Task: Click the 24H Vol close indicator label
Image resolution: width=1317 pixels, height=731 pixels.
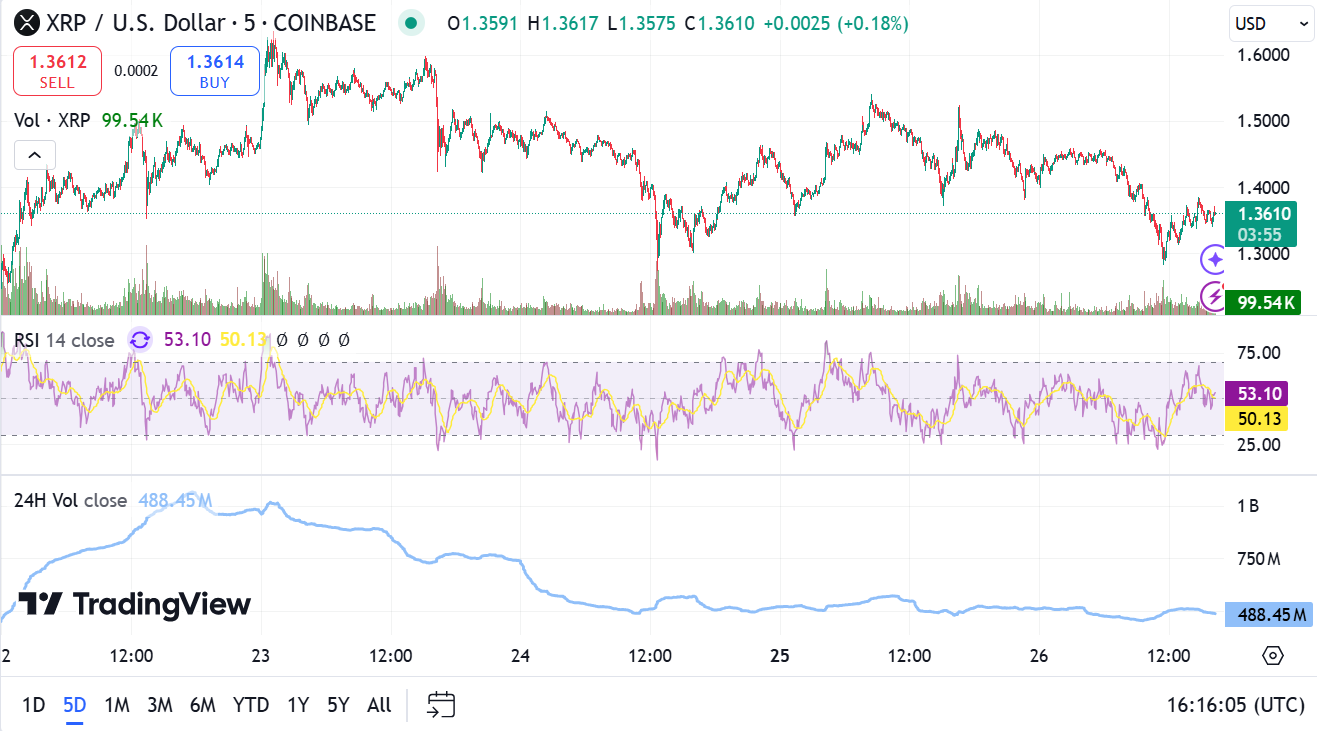Action: (x=70, y=500)
